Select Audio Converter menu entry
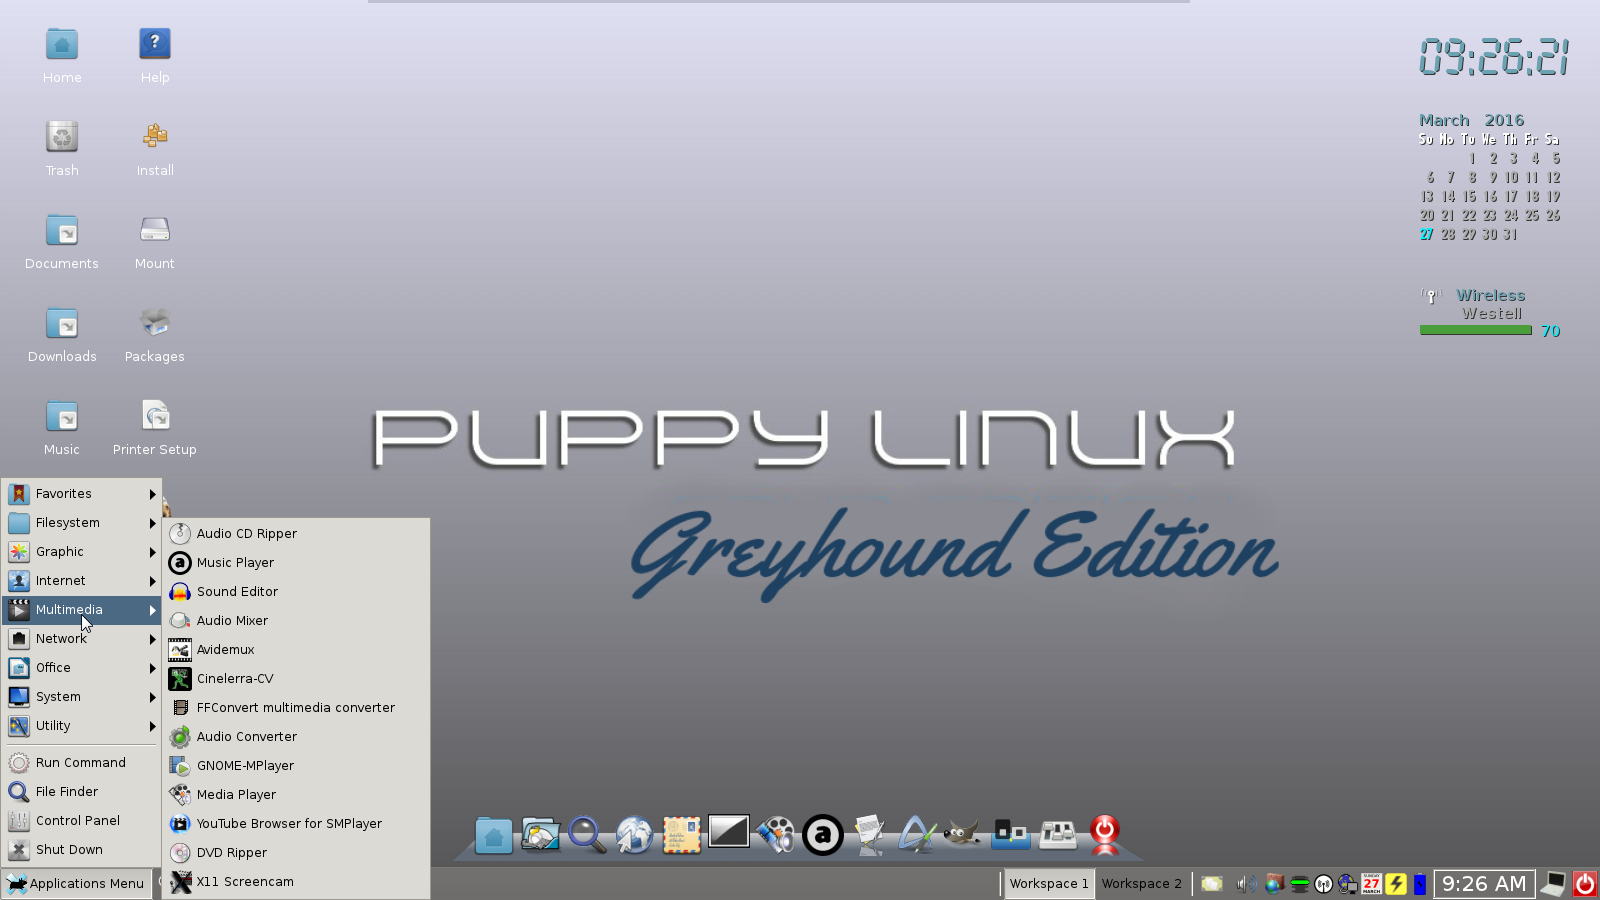1600x900 pixels. point(296,737)
